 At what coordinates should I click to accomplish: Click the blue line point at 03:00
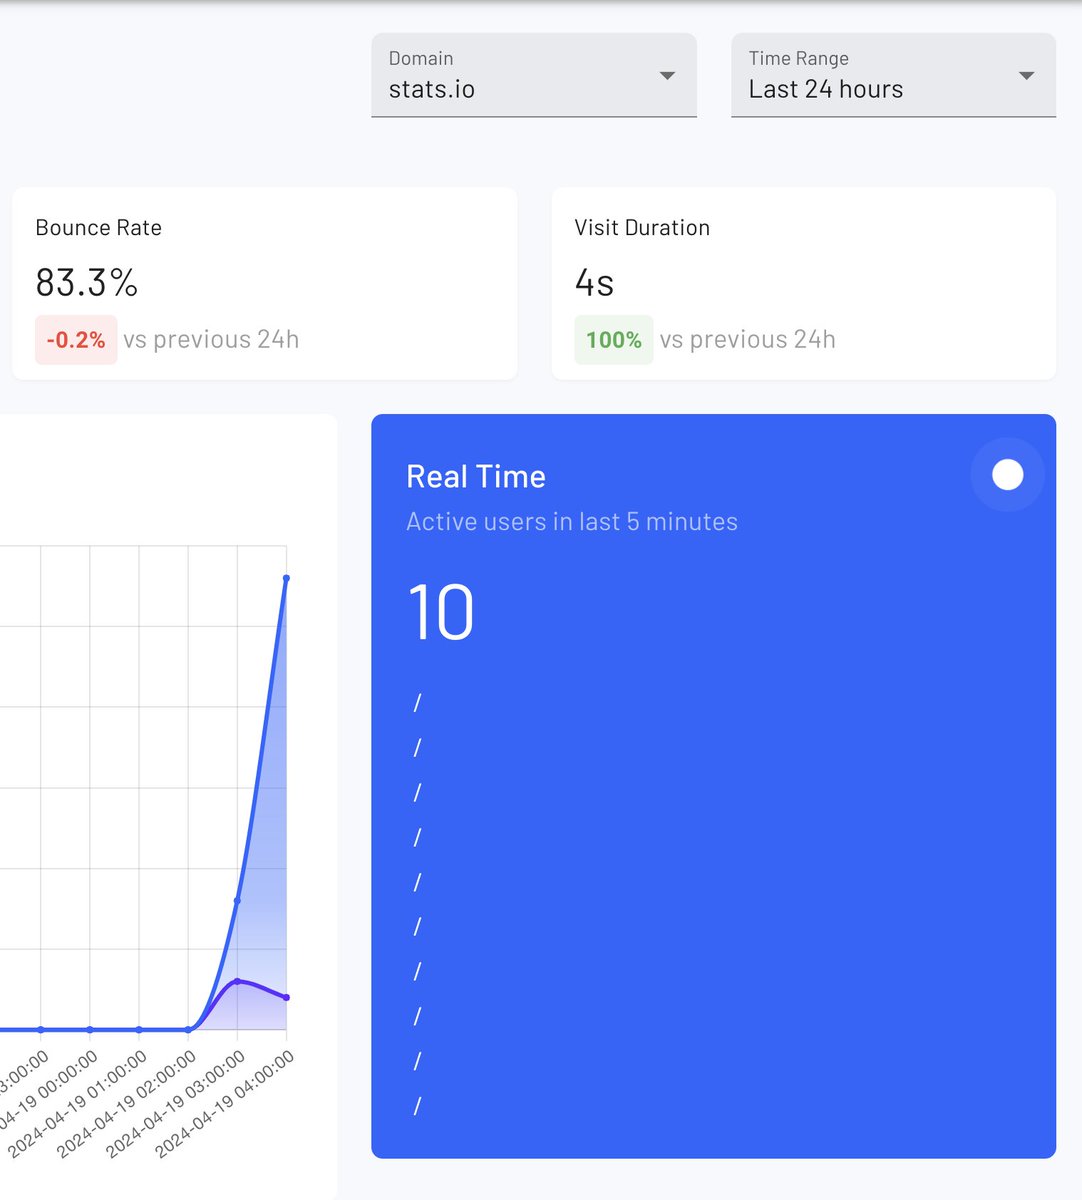(x=237, y=900)
